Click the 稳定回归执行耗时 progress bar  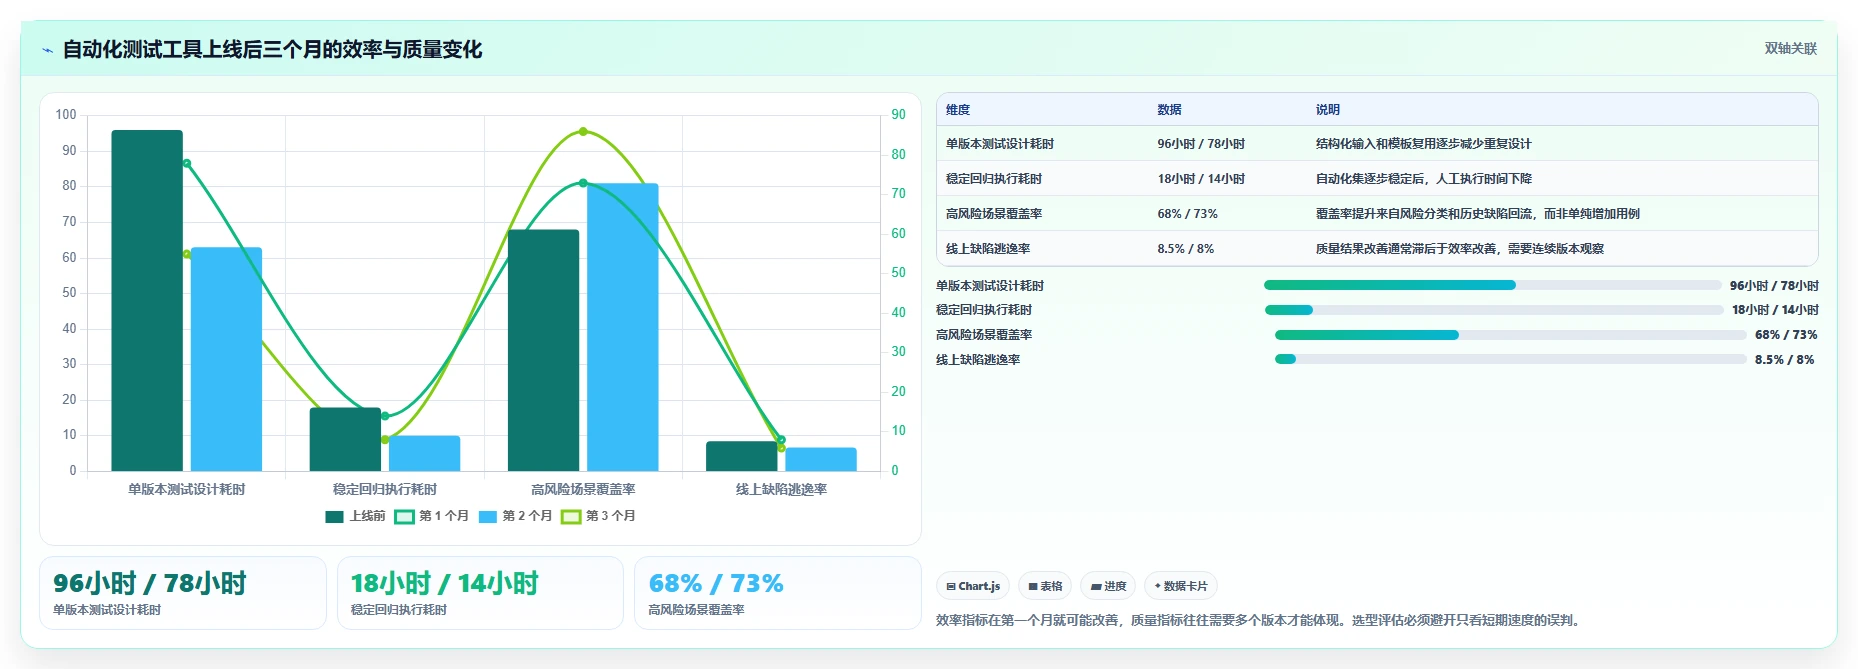tap(1493, 310)
